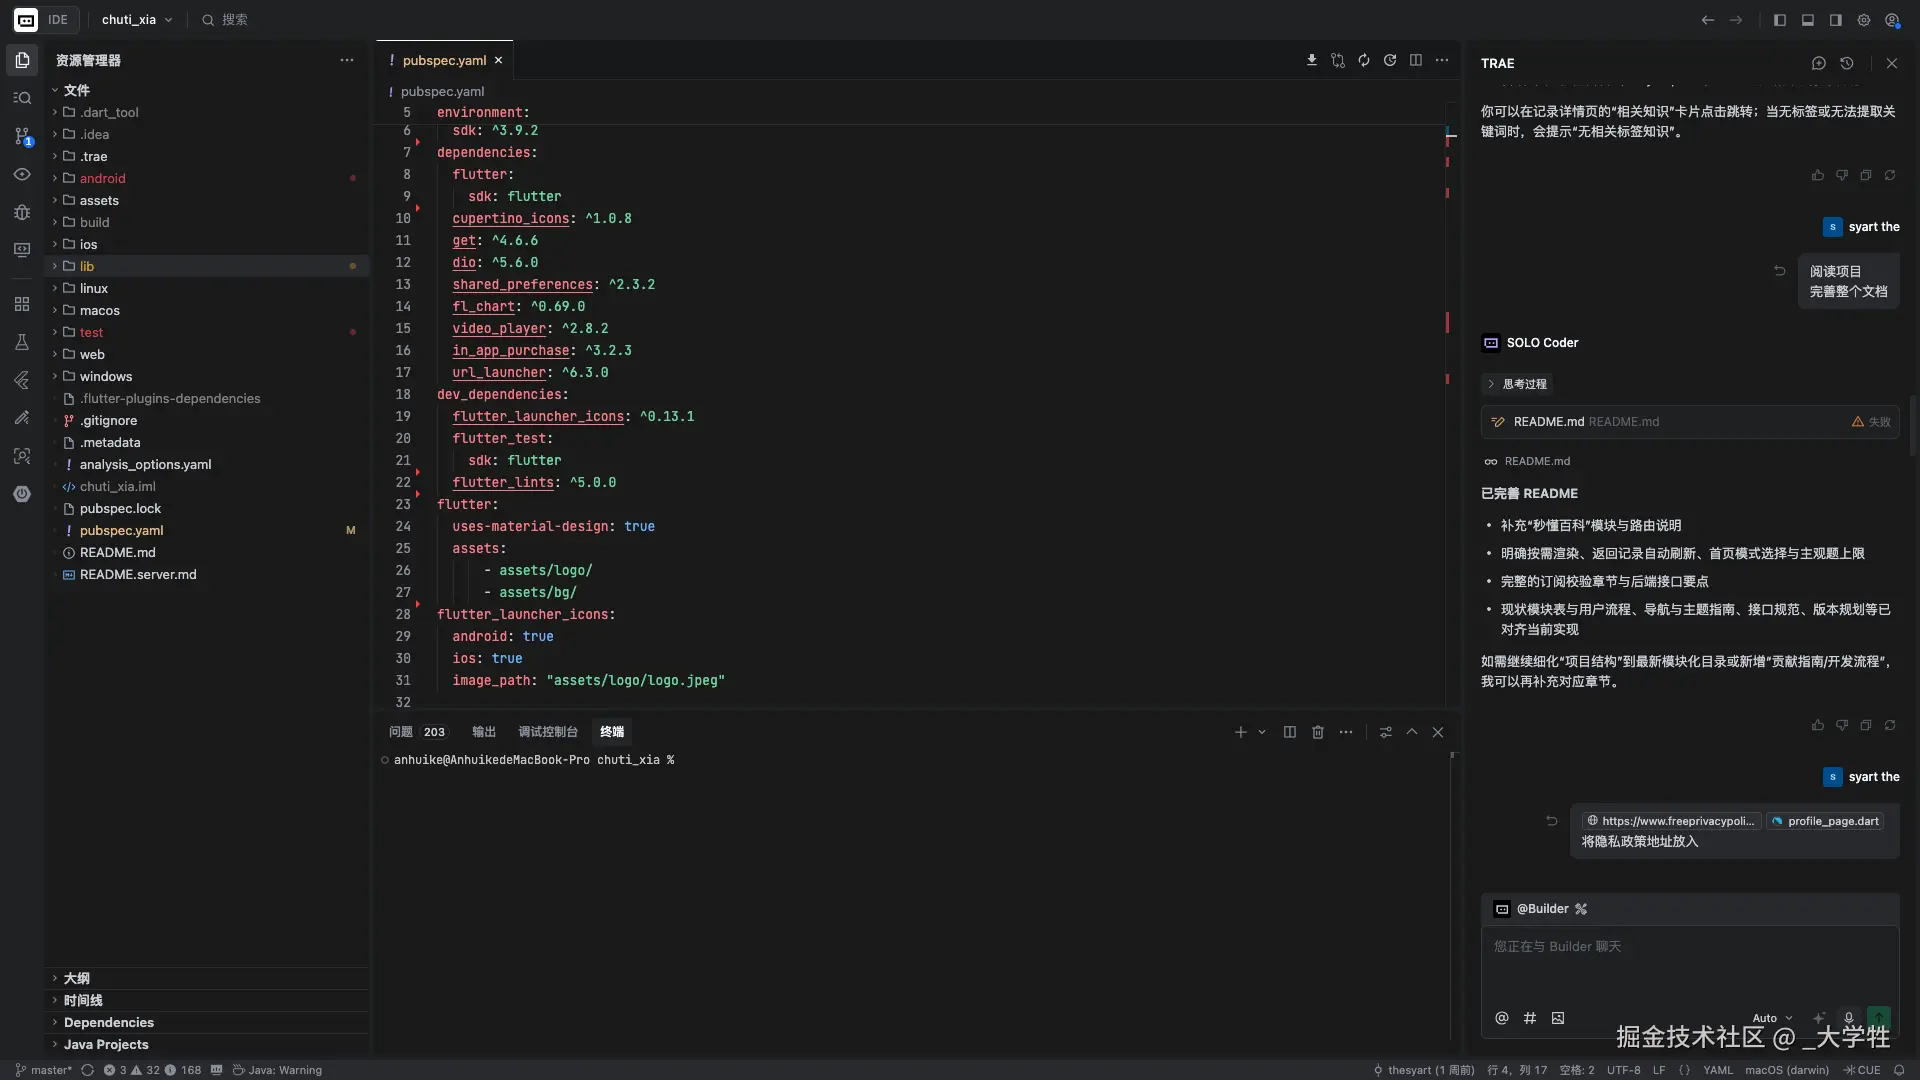Toggle the bottom panel layout icon

1808,20
